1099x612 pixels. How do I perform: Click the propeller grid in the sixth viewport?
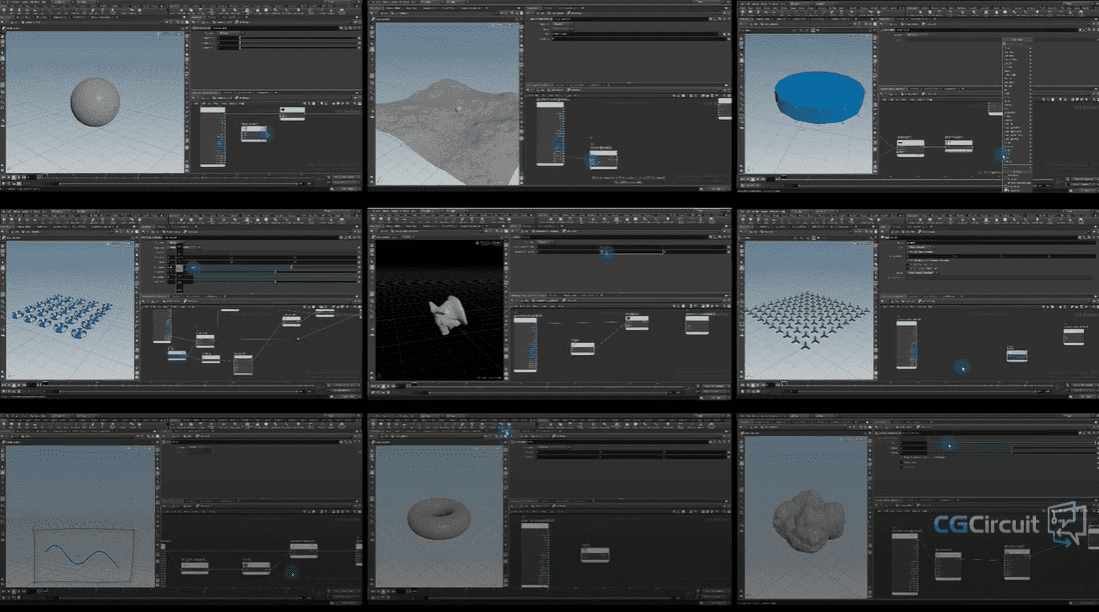pos(807,319)
